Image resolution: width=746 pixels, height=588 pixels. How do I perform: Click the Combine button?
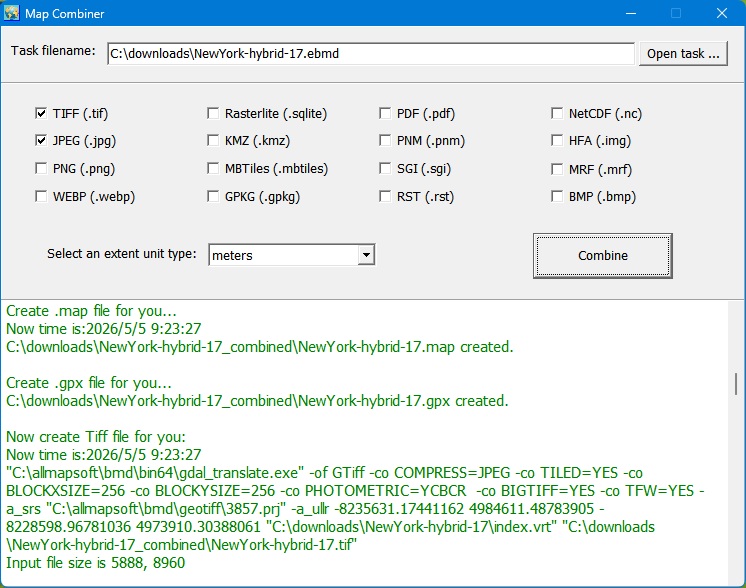pyautogui.click(x=603, y=255)
